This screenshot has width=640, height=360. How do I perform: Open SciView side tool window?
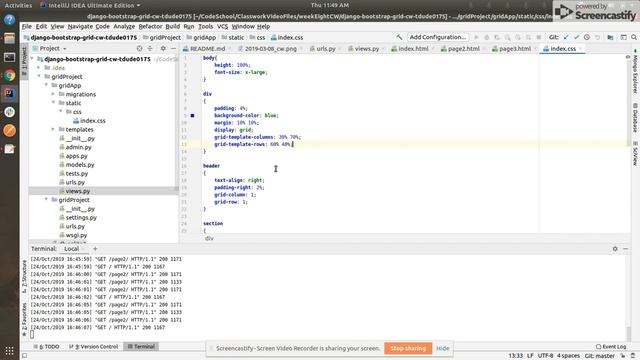(636, 153)
